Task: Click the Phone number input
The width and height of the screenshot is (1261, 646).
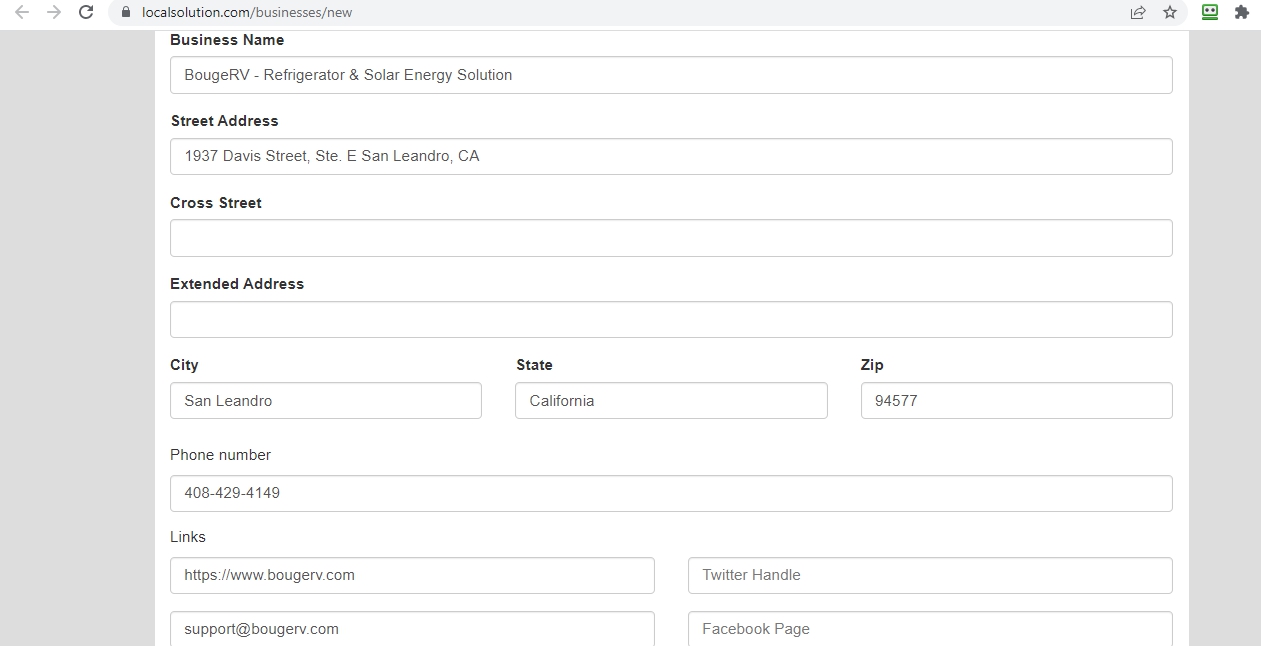Action: click(671, 494)
